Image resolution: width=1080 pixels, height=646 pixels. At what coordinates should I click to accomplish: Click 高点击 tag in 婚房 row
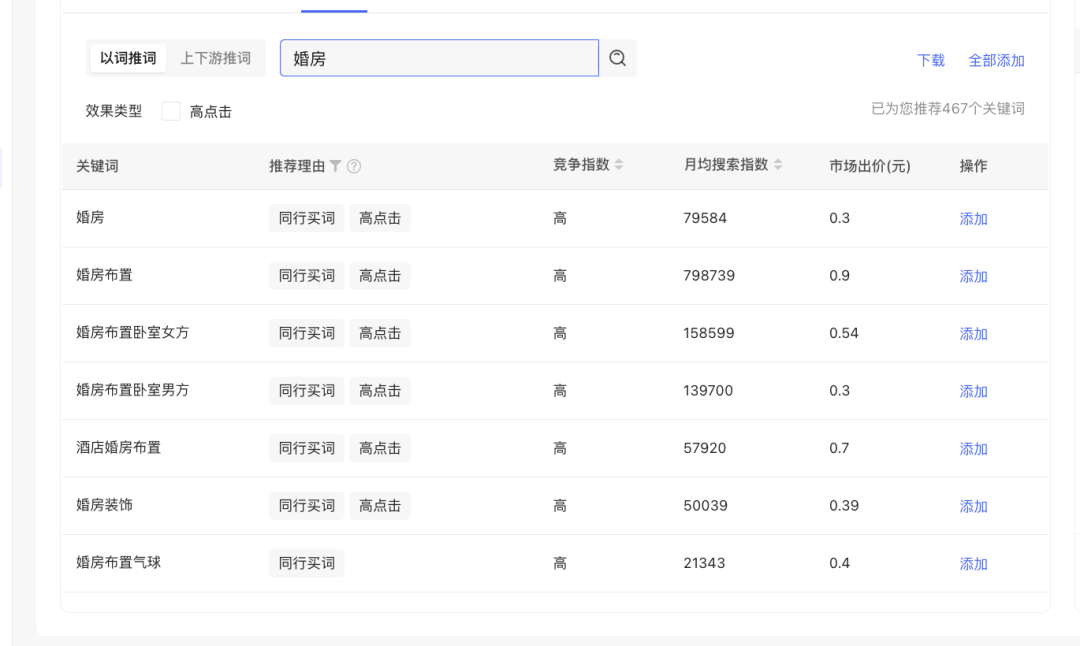pyautogui.click(x=380, y=218)
